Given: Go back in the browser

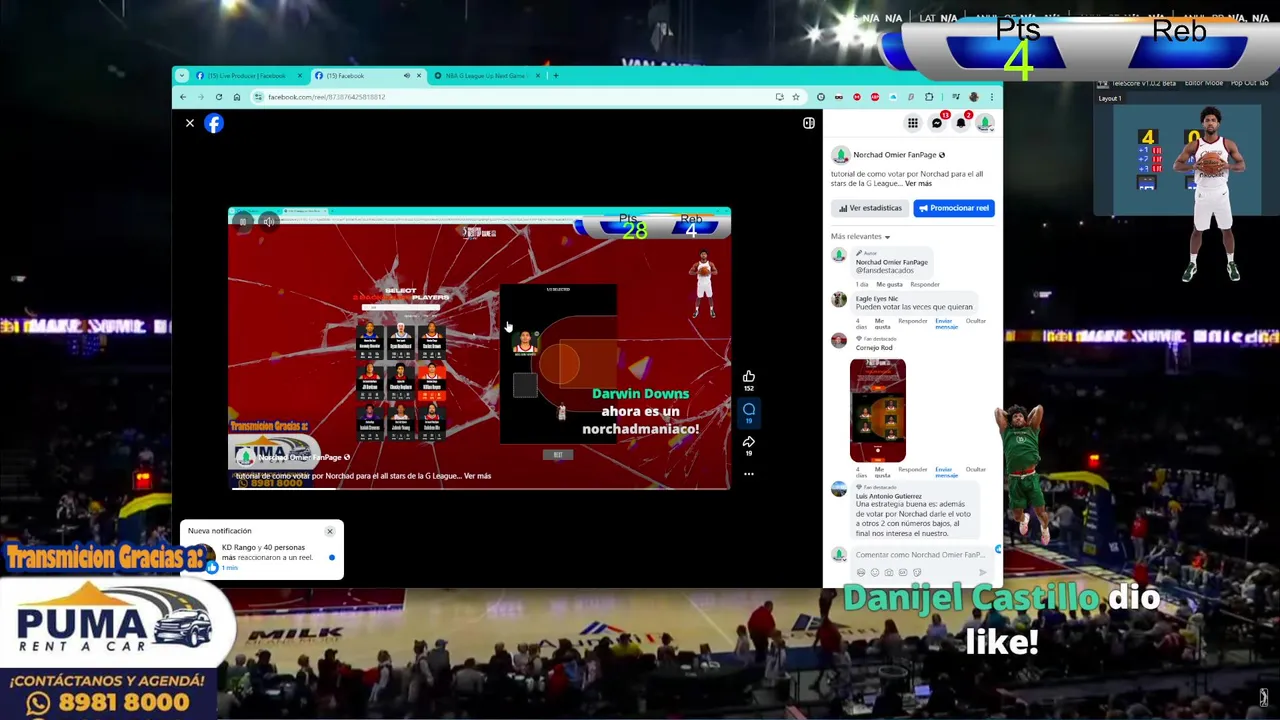Looking at the screenshot, I should coord(183,97).
